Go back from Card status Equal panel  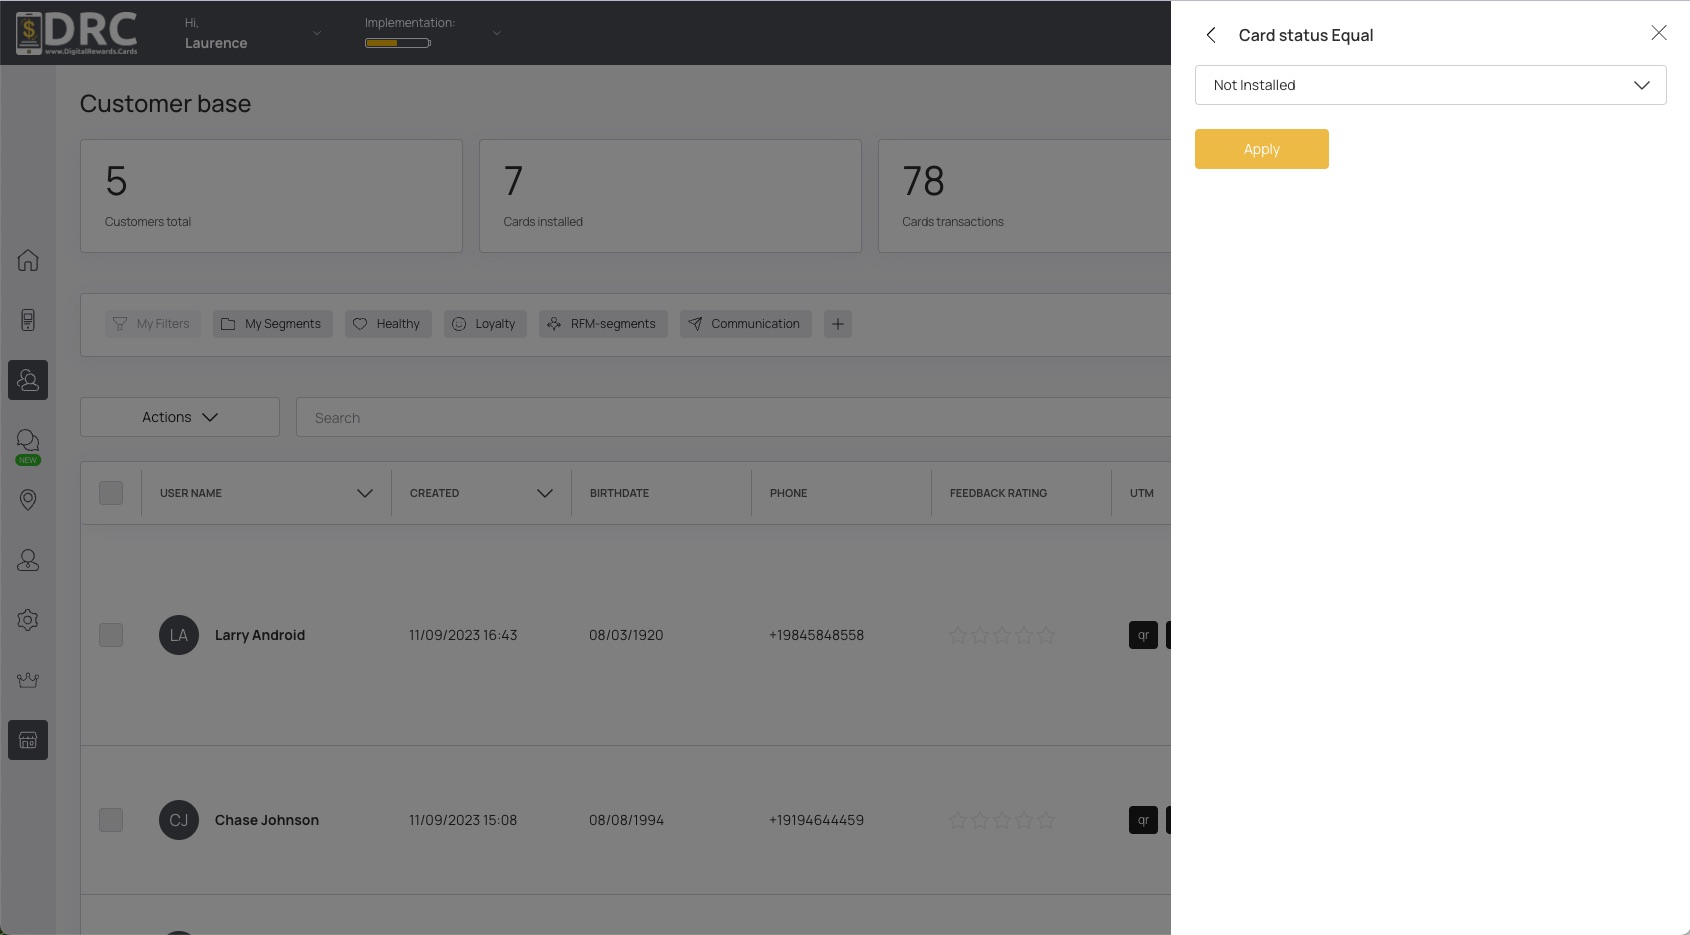(1211, 35)
